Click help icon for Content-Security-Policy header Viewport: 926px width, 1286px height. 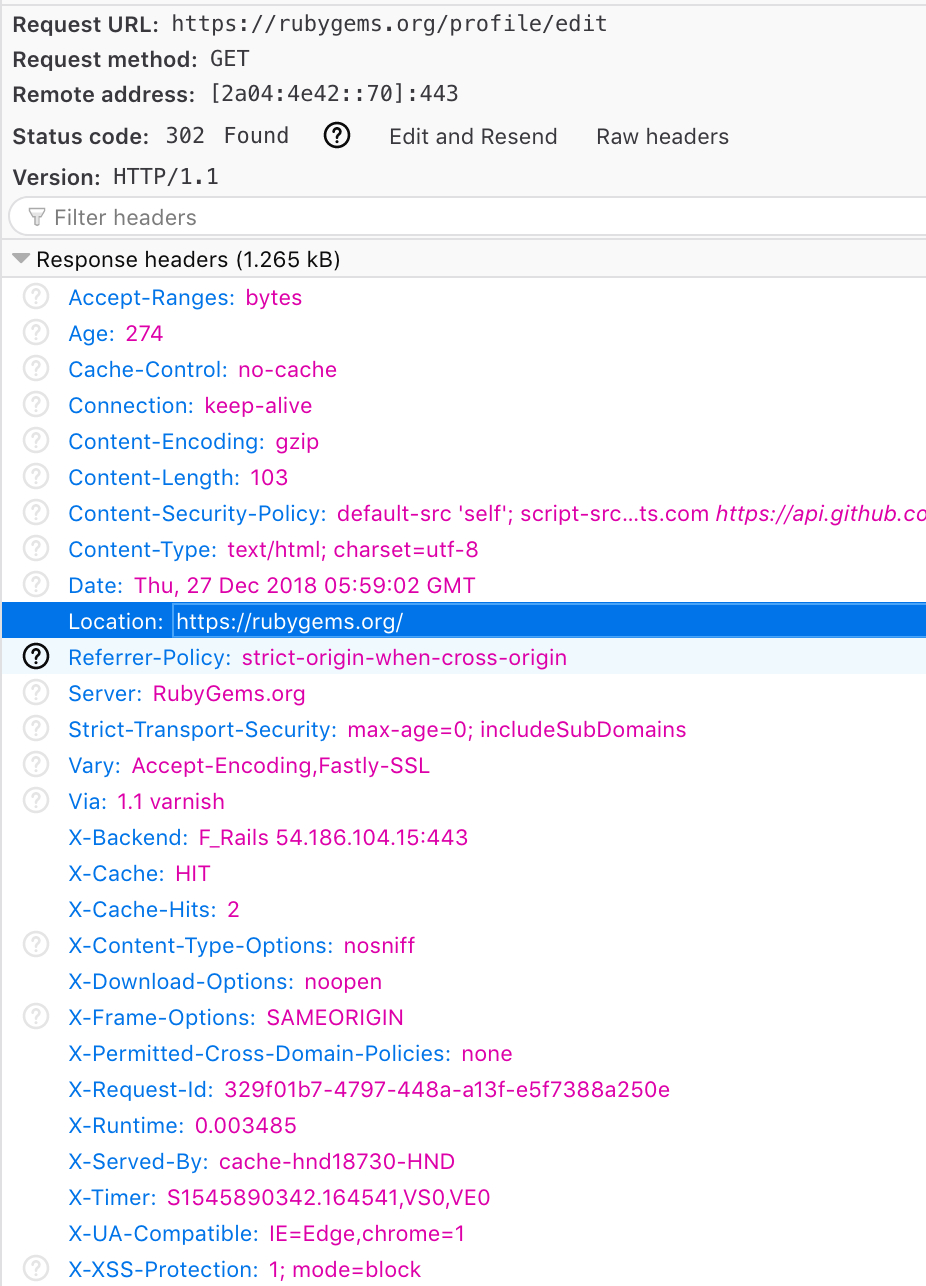(36, 513)
